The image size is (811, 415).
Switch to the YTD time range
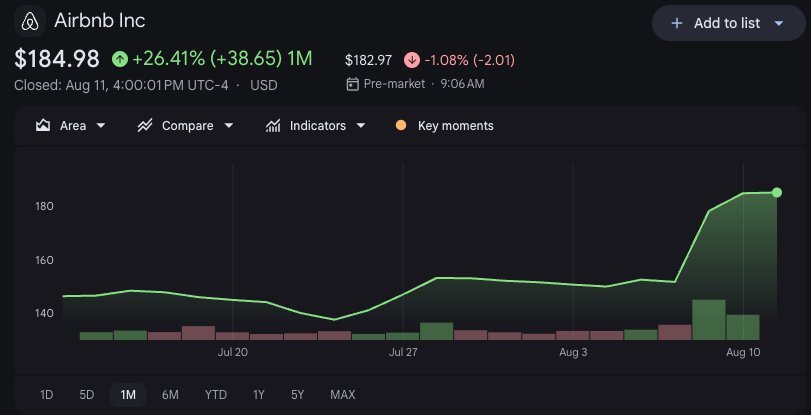coord(216,395)
